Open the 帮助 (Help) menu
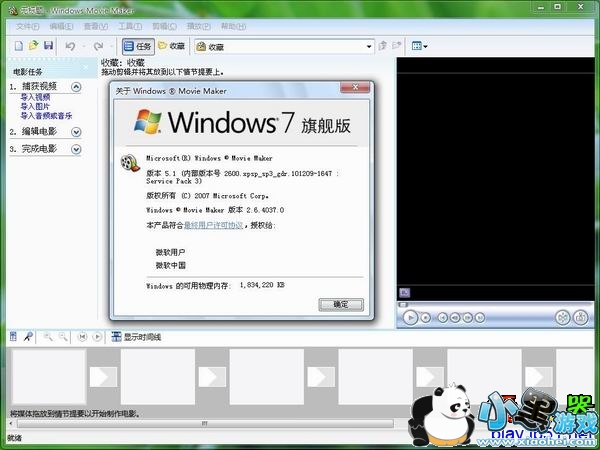The image size is (600, 450). (x=233, y=26)
